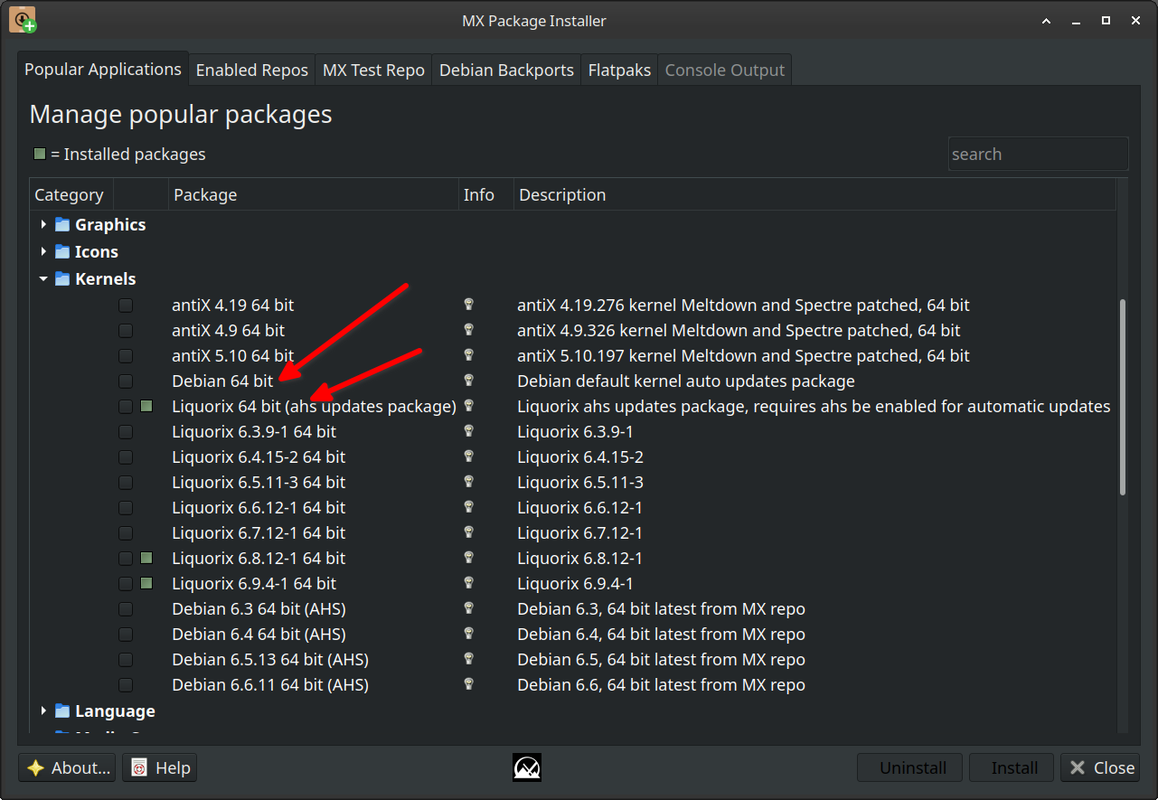Tick checkbox for antiX 5.10 64 bit

coord(126,356)
